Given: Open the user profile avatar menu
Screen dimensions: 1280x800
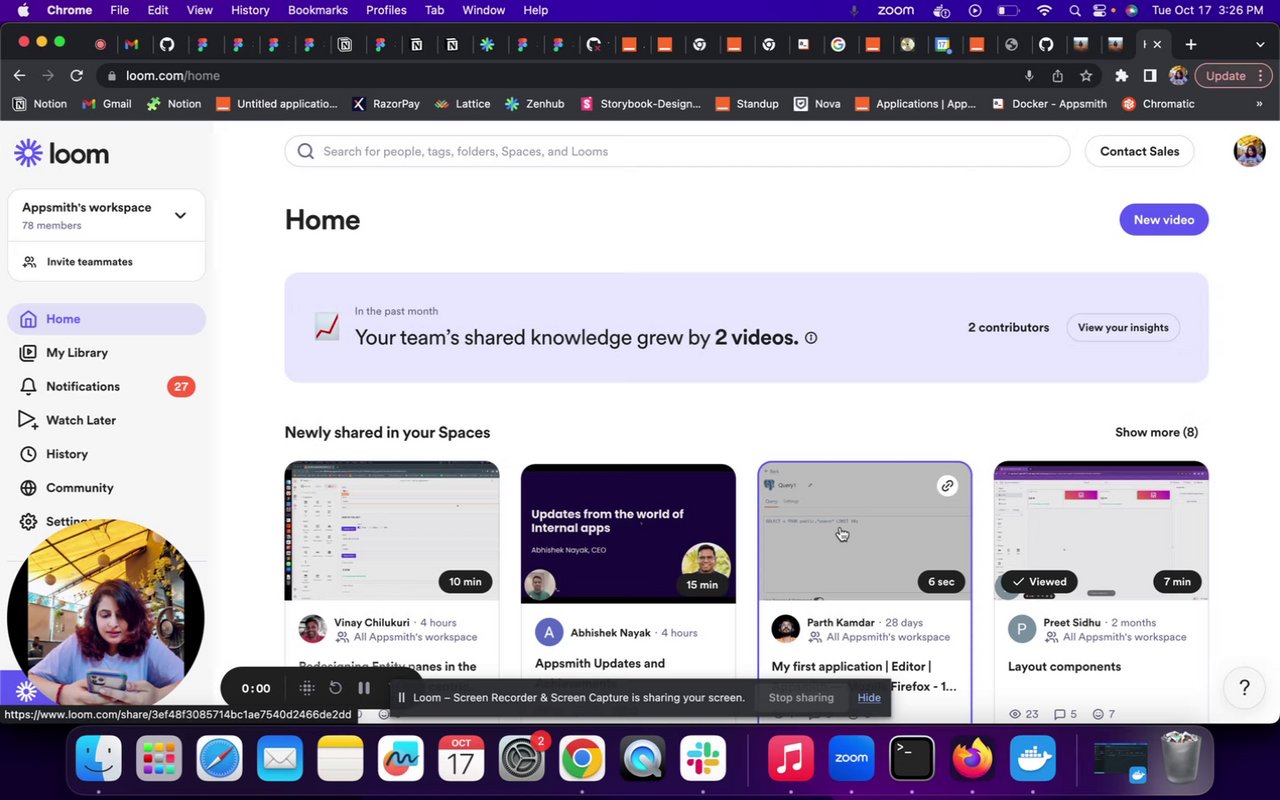Looking at the screenshot, I should [1249, 151].
